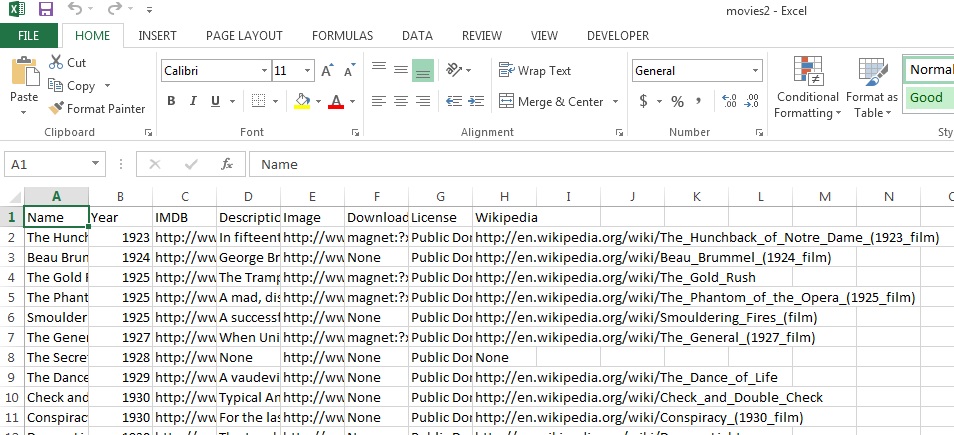Viewport: 954px width, 435px height.
Task: Click the formula bar showing Name
Action: (601, 164)
